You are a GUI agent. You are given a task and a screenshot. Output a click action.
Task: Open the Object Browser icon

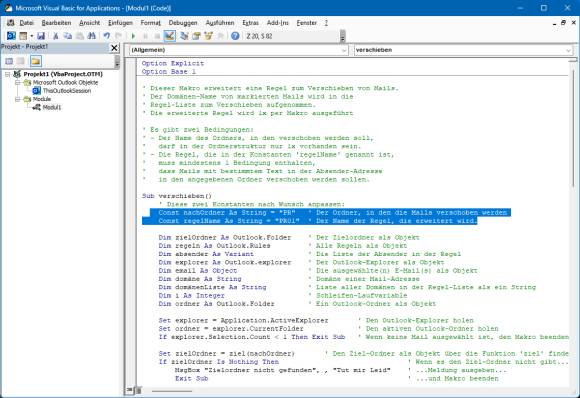click(x=209, y=36)
